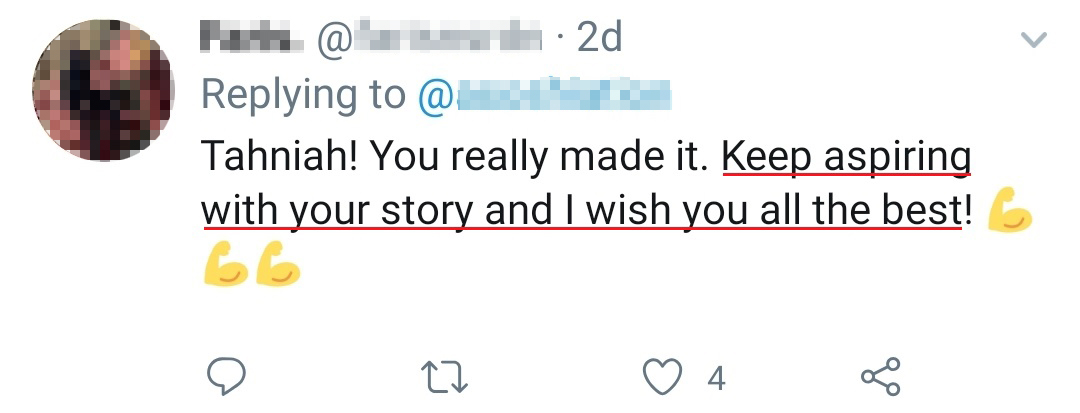The width and height of the screenshot is (1080, 413).
Task: Click the blurred display name of the author
Action: point(248,38)
